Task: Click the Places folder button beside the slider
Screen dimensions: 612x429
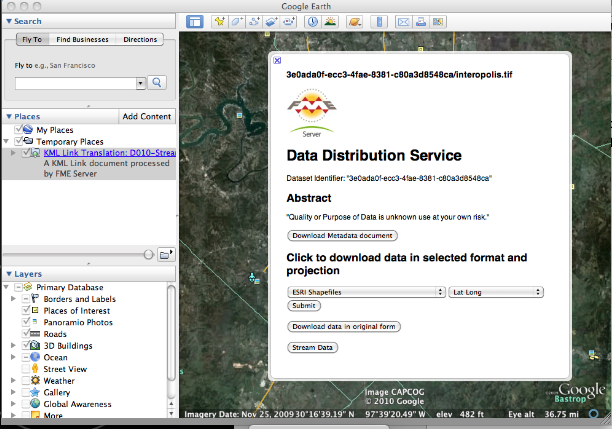Action: pyautogui.click(x=166, y=255)
